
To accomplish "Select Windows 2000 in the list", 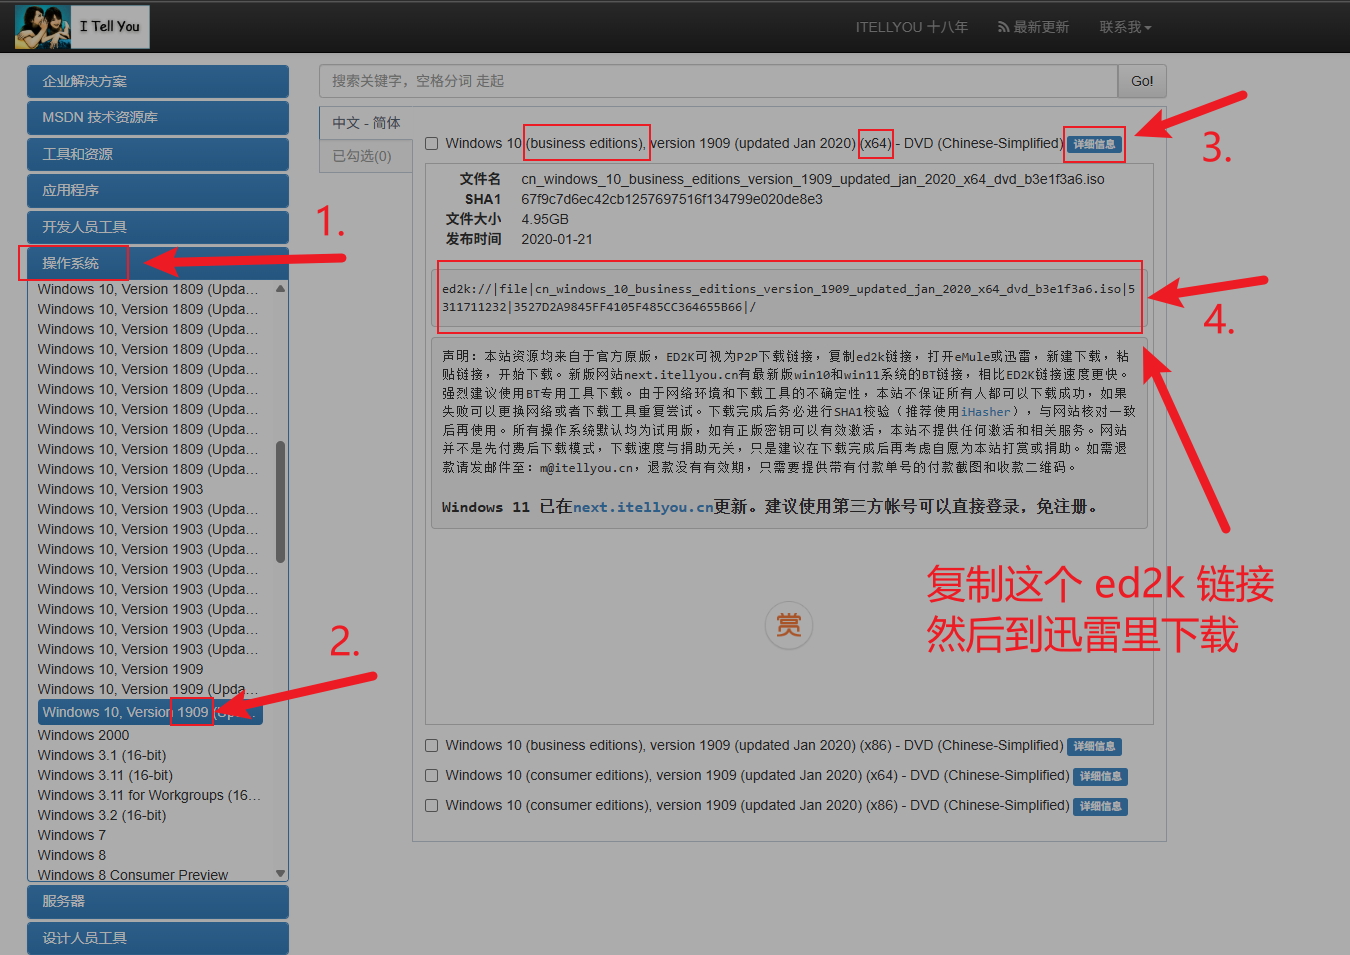I will 83,735.
